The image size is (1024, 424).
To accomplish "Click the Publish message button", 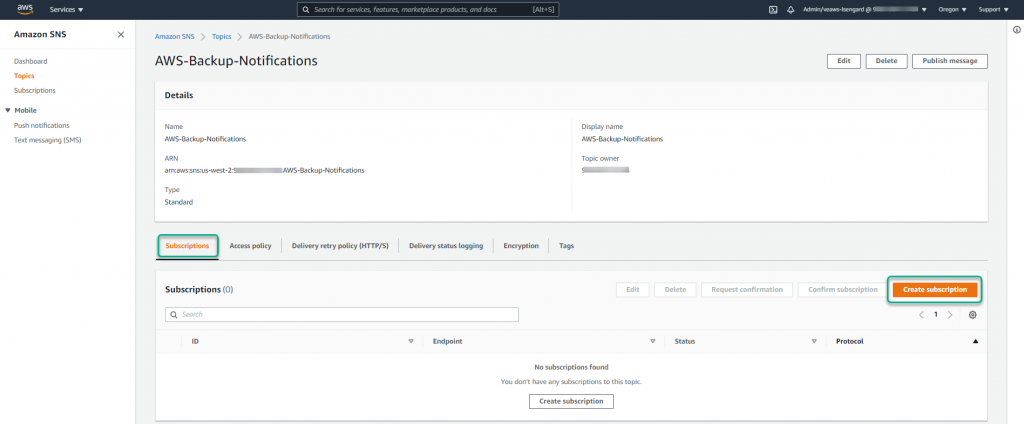I will click(x=950, y=61).
